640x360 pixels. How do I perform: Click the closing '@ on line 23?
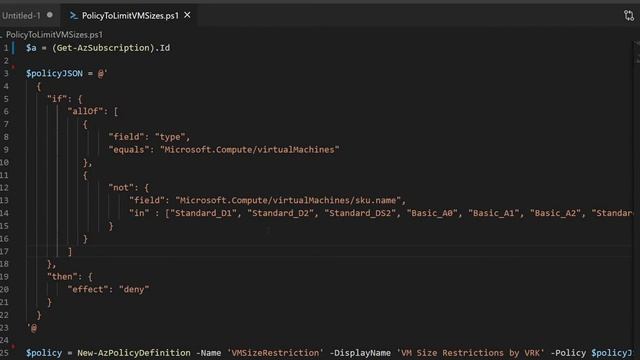32,328
